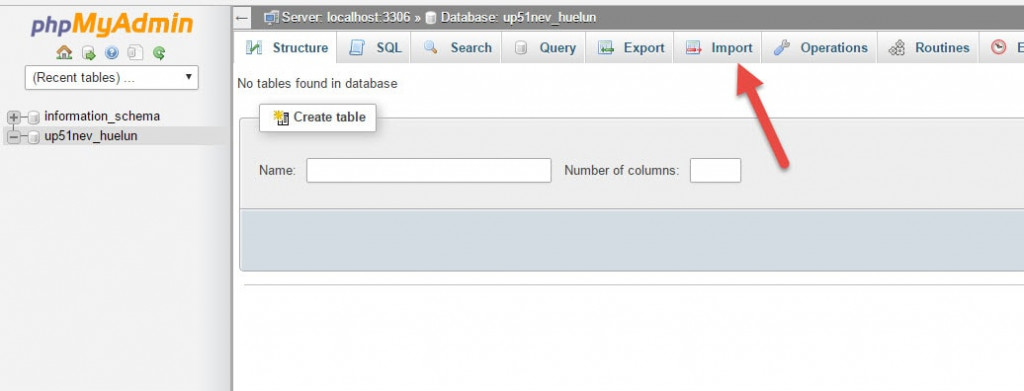Open the blue help question icon
Image resolution: width=1024 pixels, height=391 pixels.
coord(112,53)
